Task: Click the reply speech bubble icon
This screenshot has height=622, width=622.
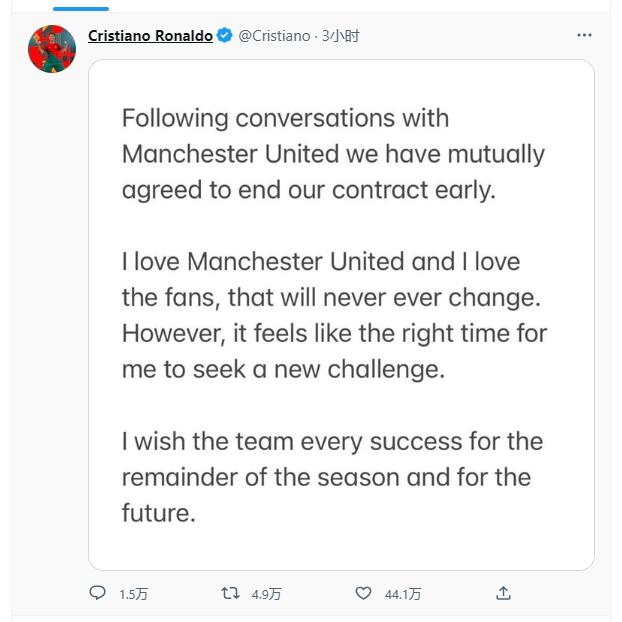Action: tap(97, 593)
